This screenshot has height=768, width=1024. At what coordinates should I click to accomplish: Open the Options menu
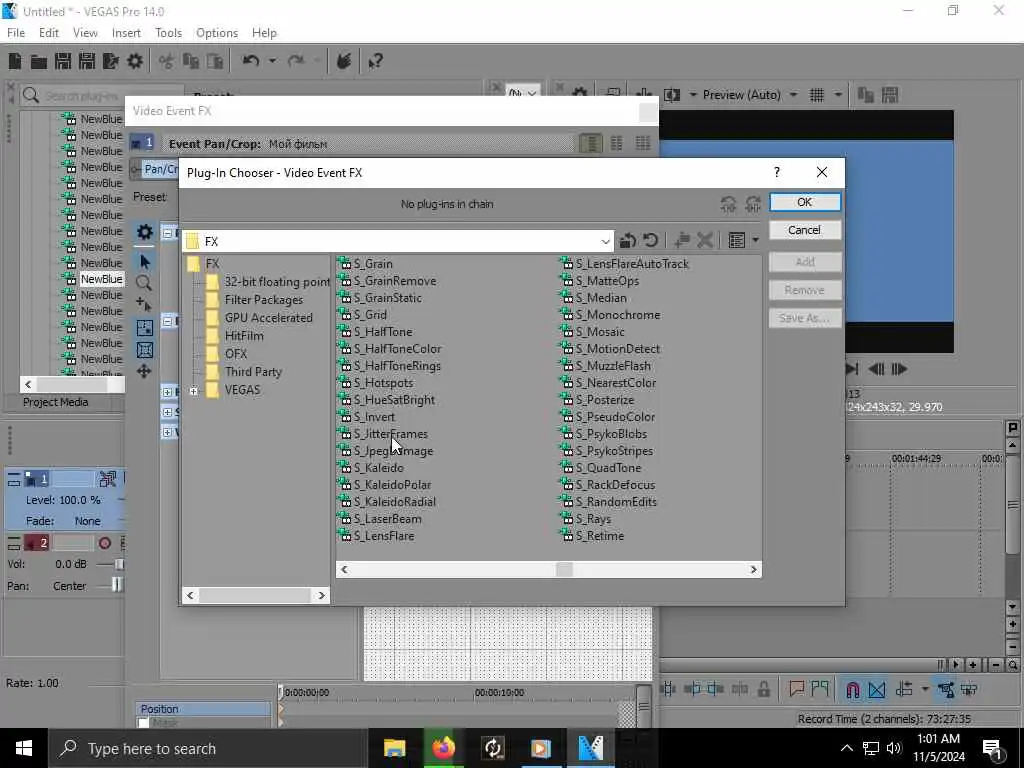tap(217, 33)
